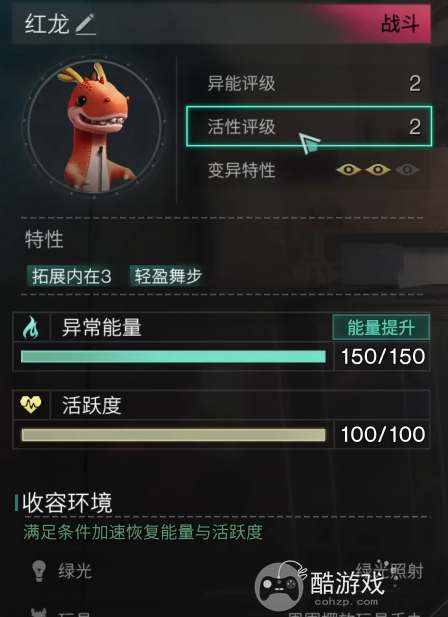Click the 拓展内在3 trait tag
Viewport: 448px width, 617px height.
point(70,277)
